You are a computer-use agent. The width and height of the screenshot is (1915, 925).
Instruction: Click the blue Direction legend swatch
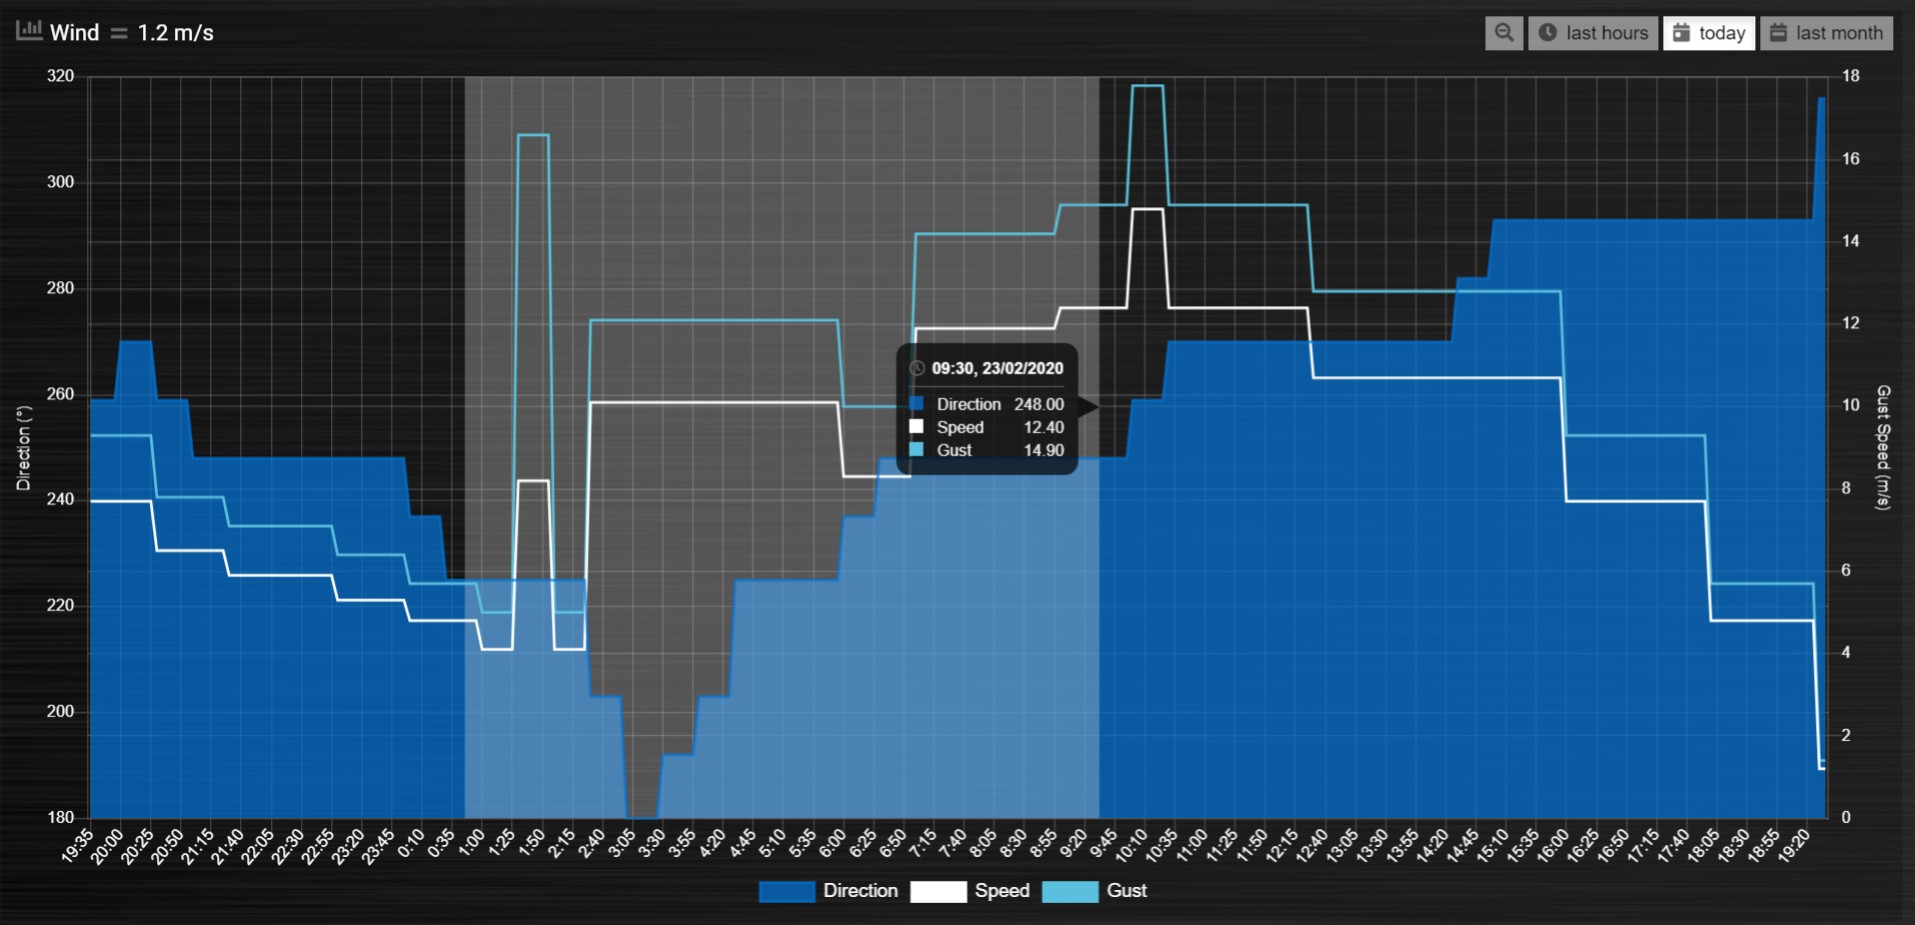click(787, 891)
